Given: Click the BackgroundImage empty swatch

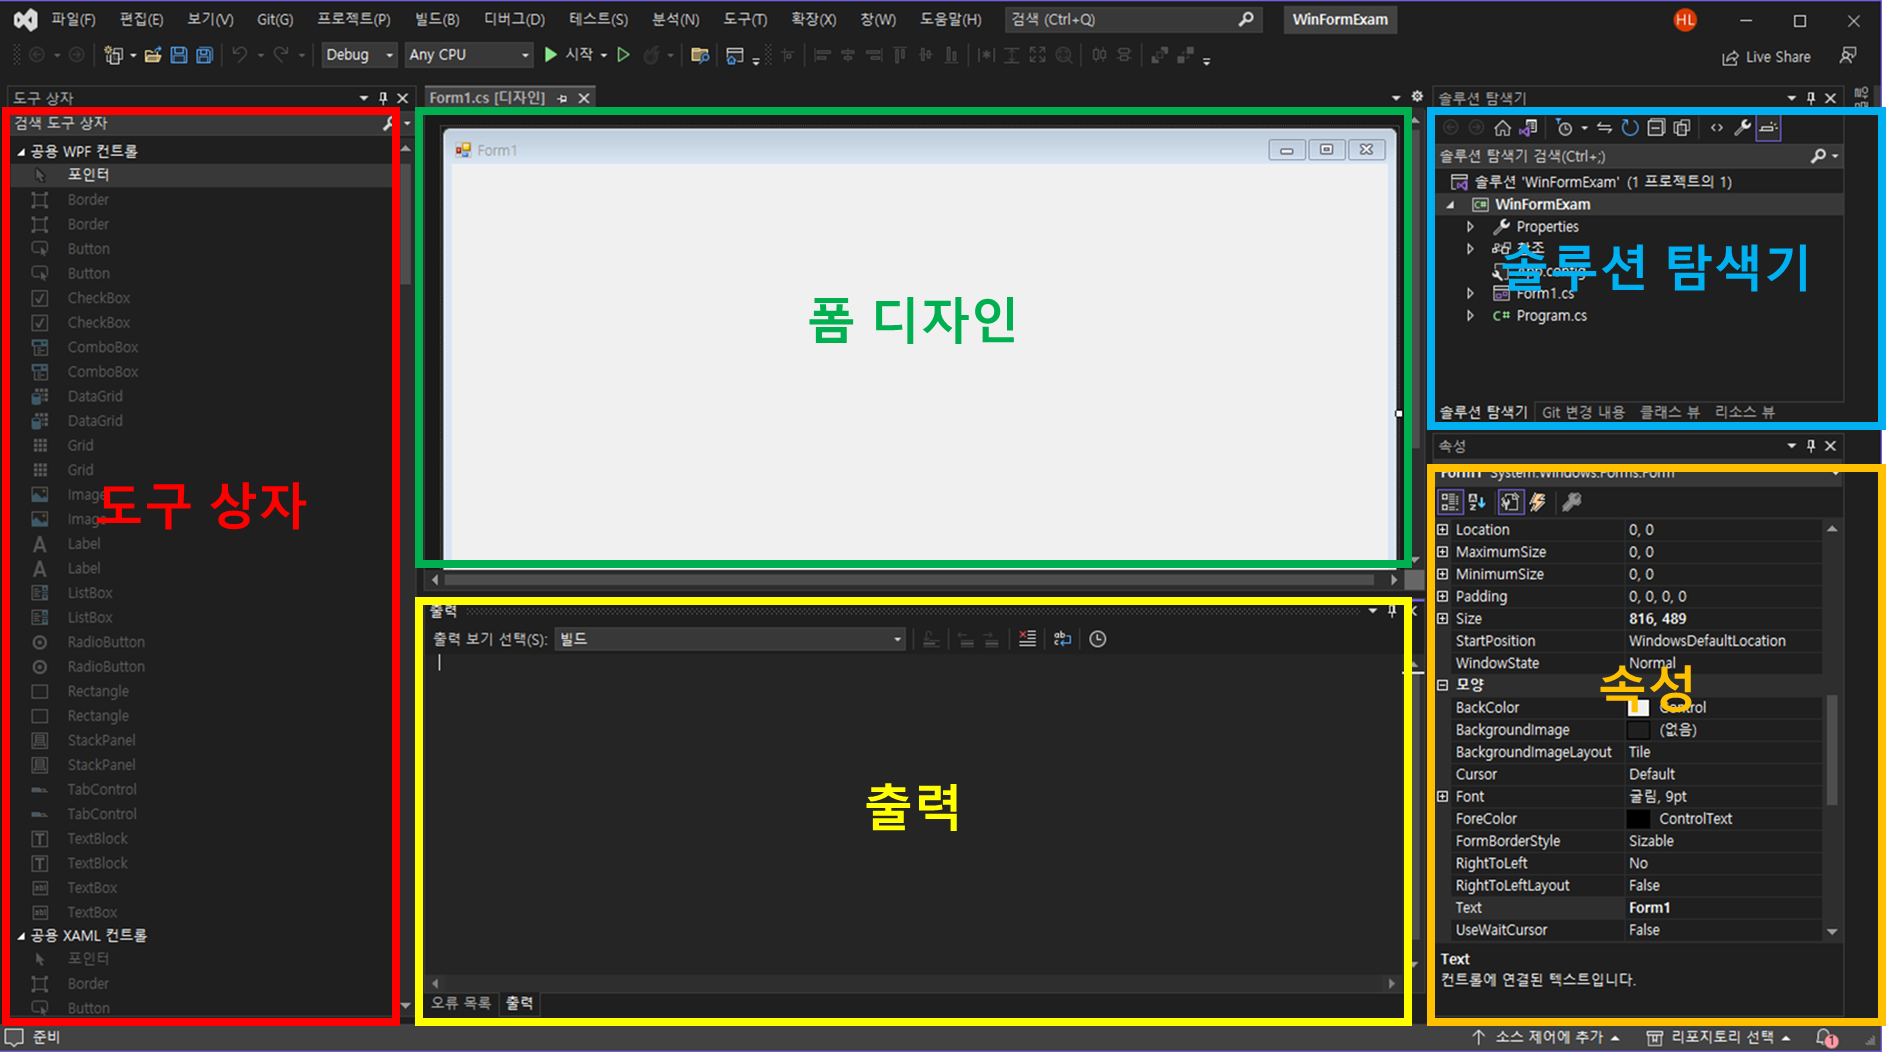Looking at the screenshot, I should (x=1638, y=730).
